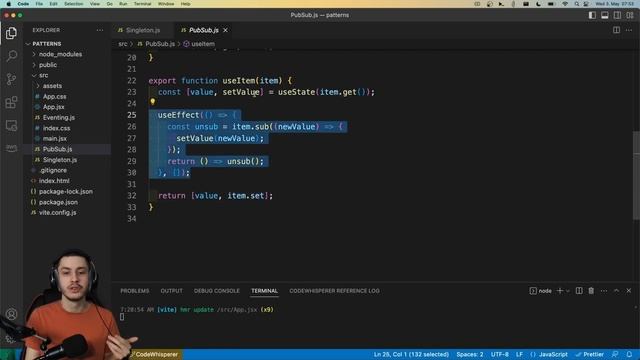Open the AWS toolkit view
This screenshot has height=360, width=640.
point(11,147)
